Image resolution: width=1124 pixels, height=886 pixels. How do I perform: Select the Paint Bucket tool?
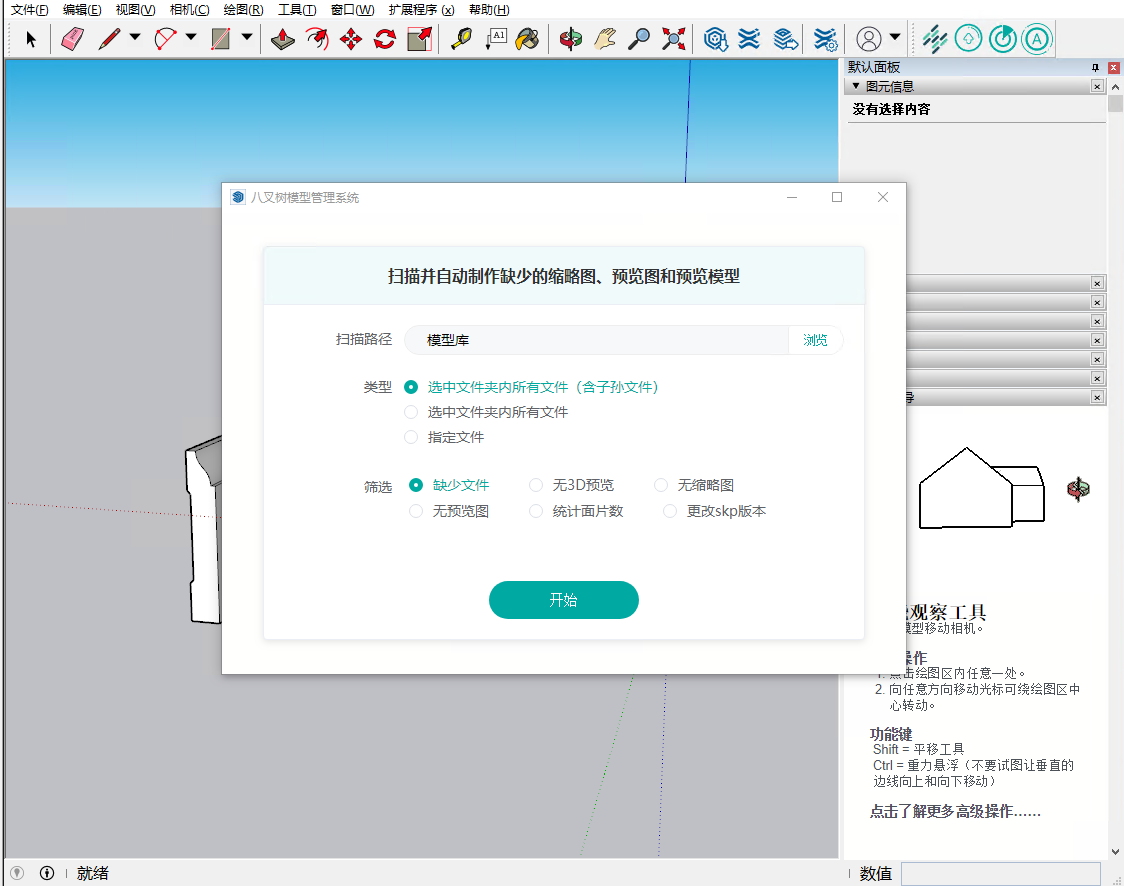pyautogui.click(x=528, y=39)
